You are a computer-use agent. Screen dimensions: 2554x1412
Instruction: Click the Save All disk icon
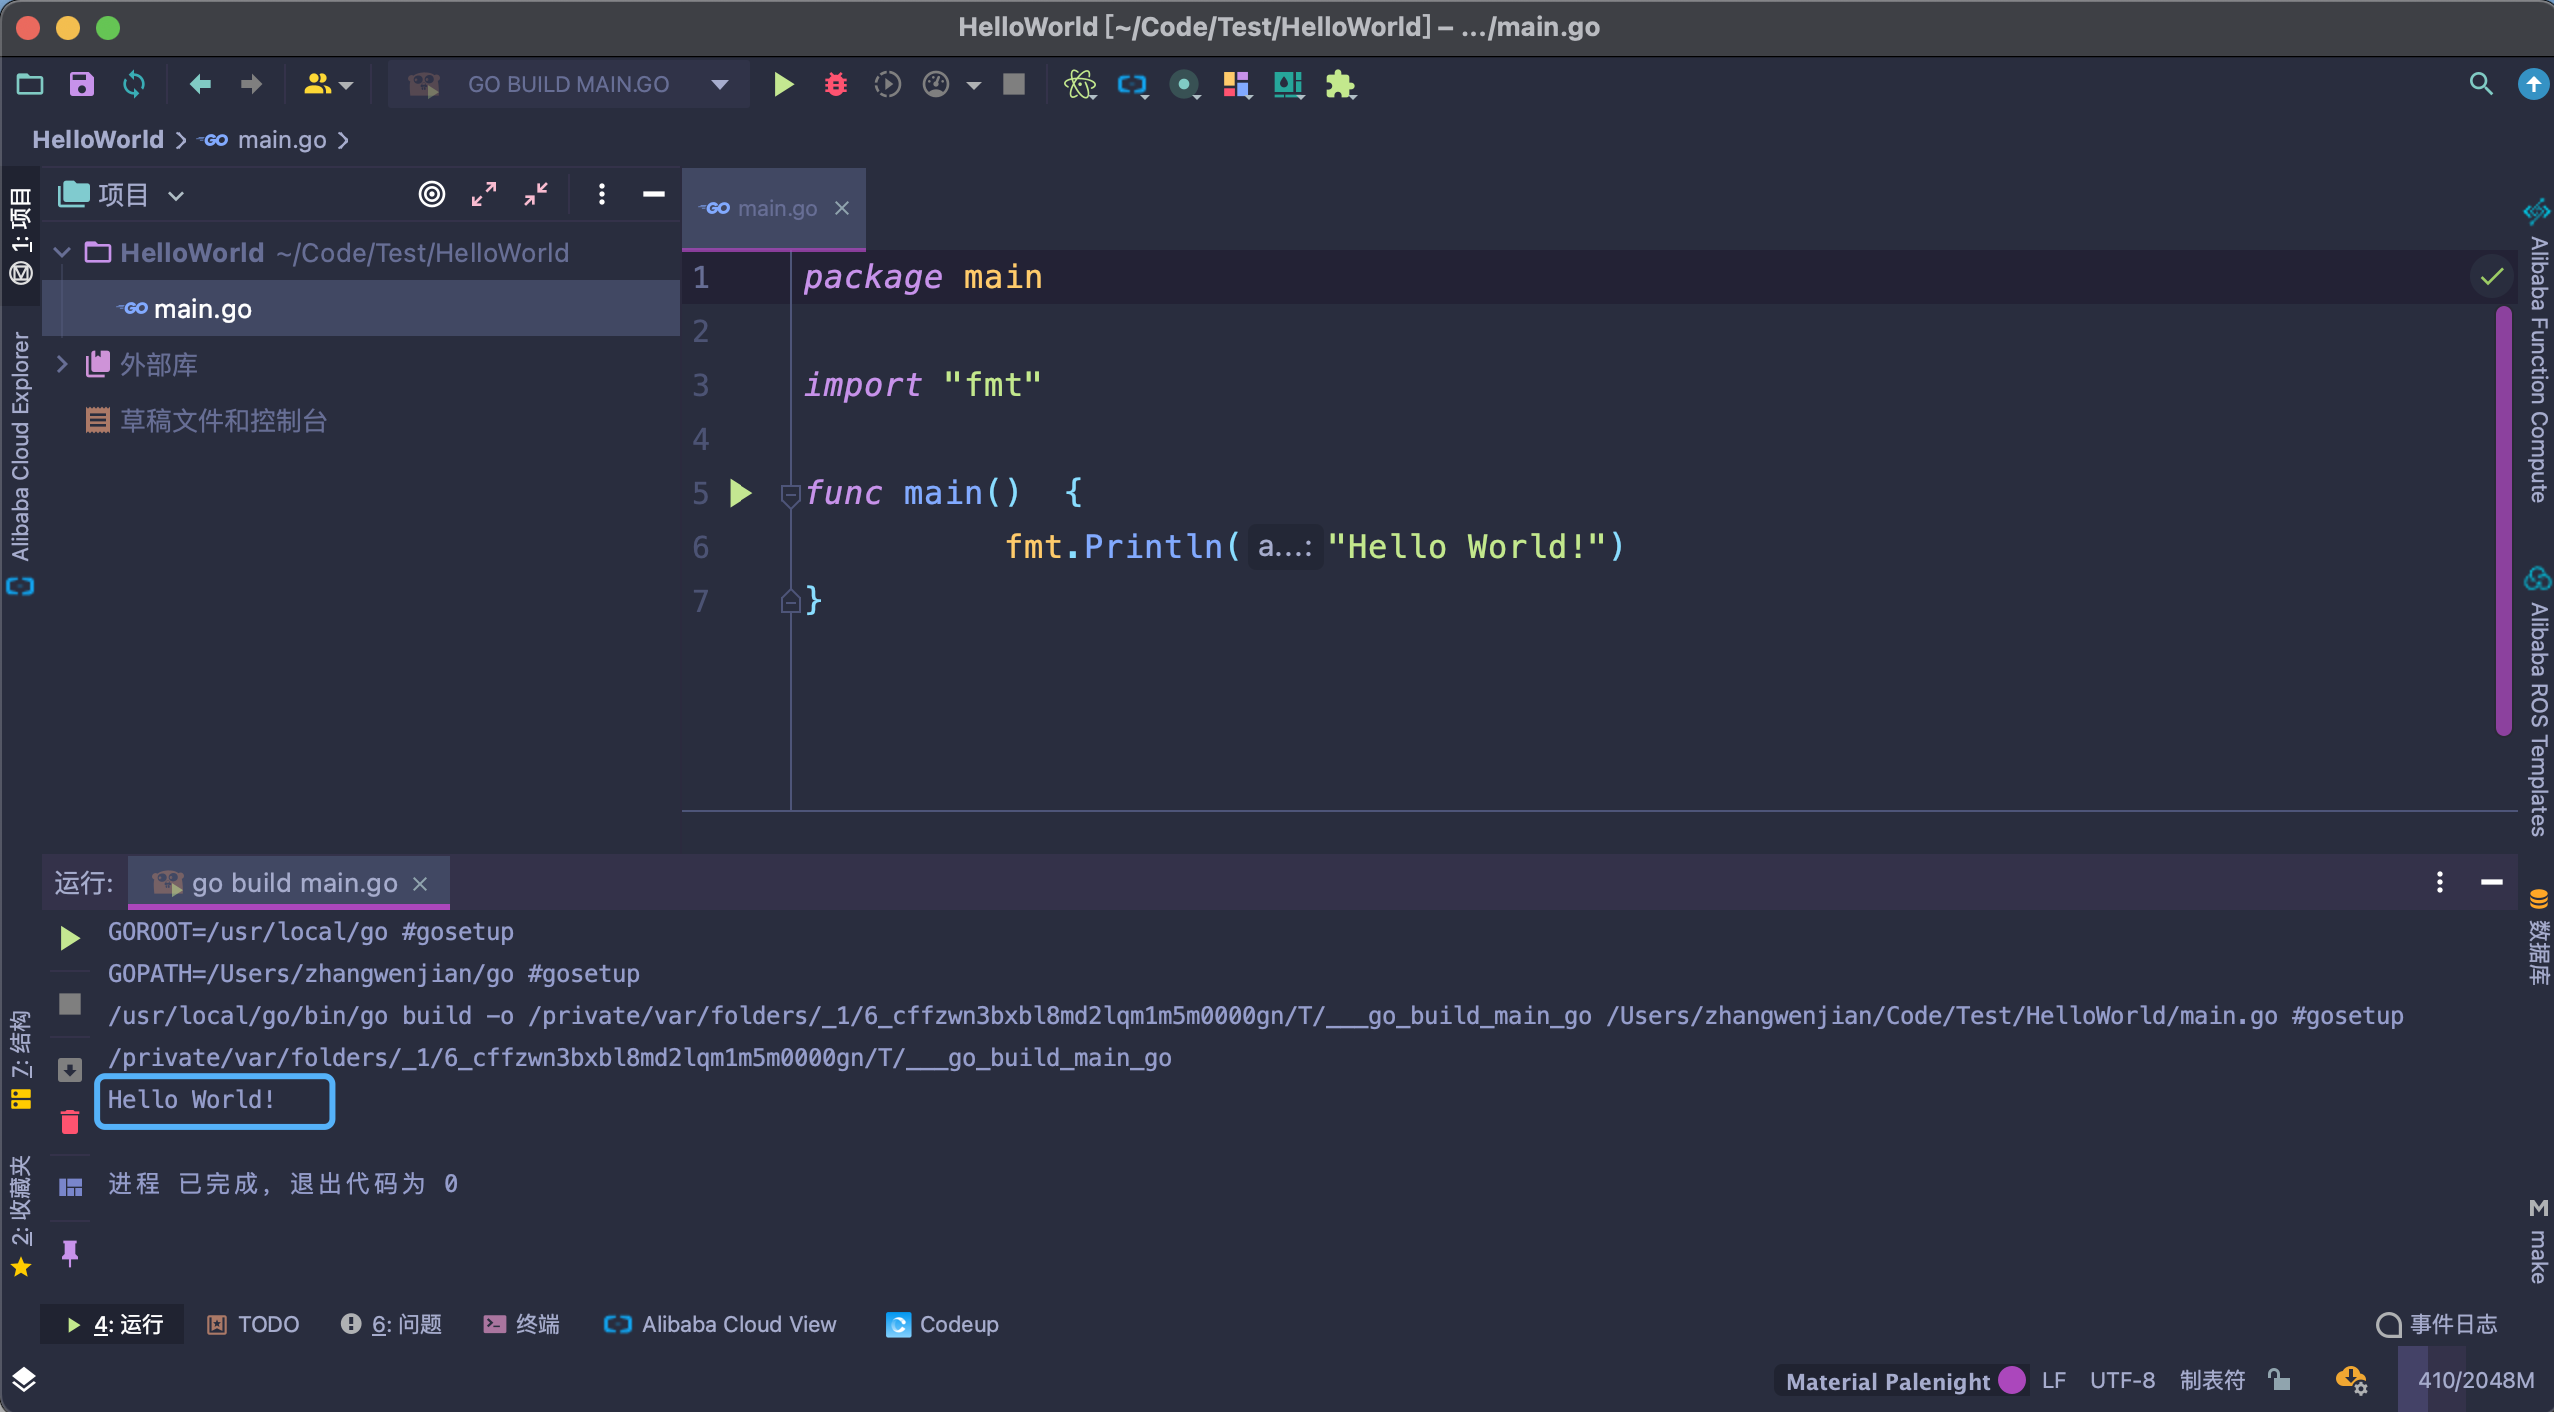pyautogui.click(x=81, y=85)
